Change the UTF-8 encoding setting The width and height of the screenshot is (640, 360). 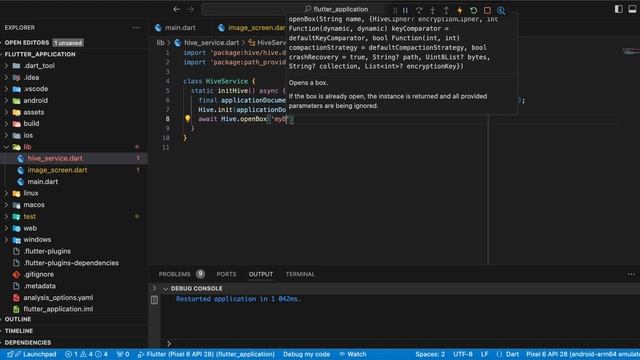pos(462,354)
